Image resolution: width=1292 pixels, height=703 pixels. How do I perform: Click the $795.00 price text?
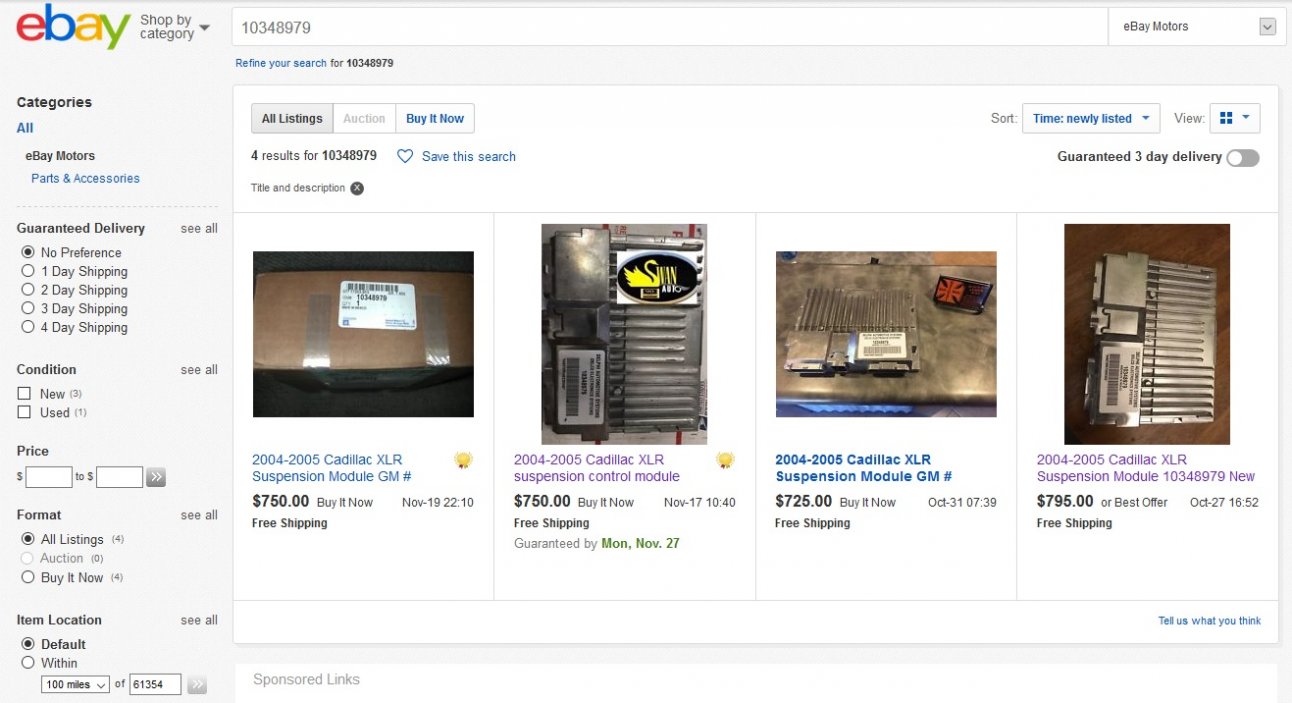(1065, 502)
